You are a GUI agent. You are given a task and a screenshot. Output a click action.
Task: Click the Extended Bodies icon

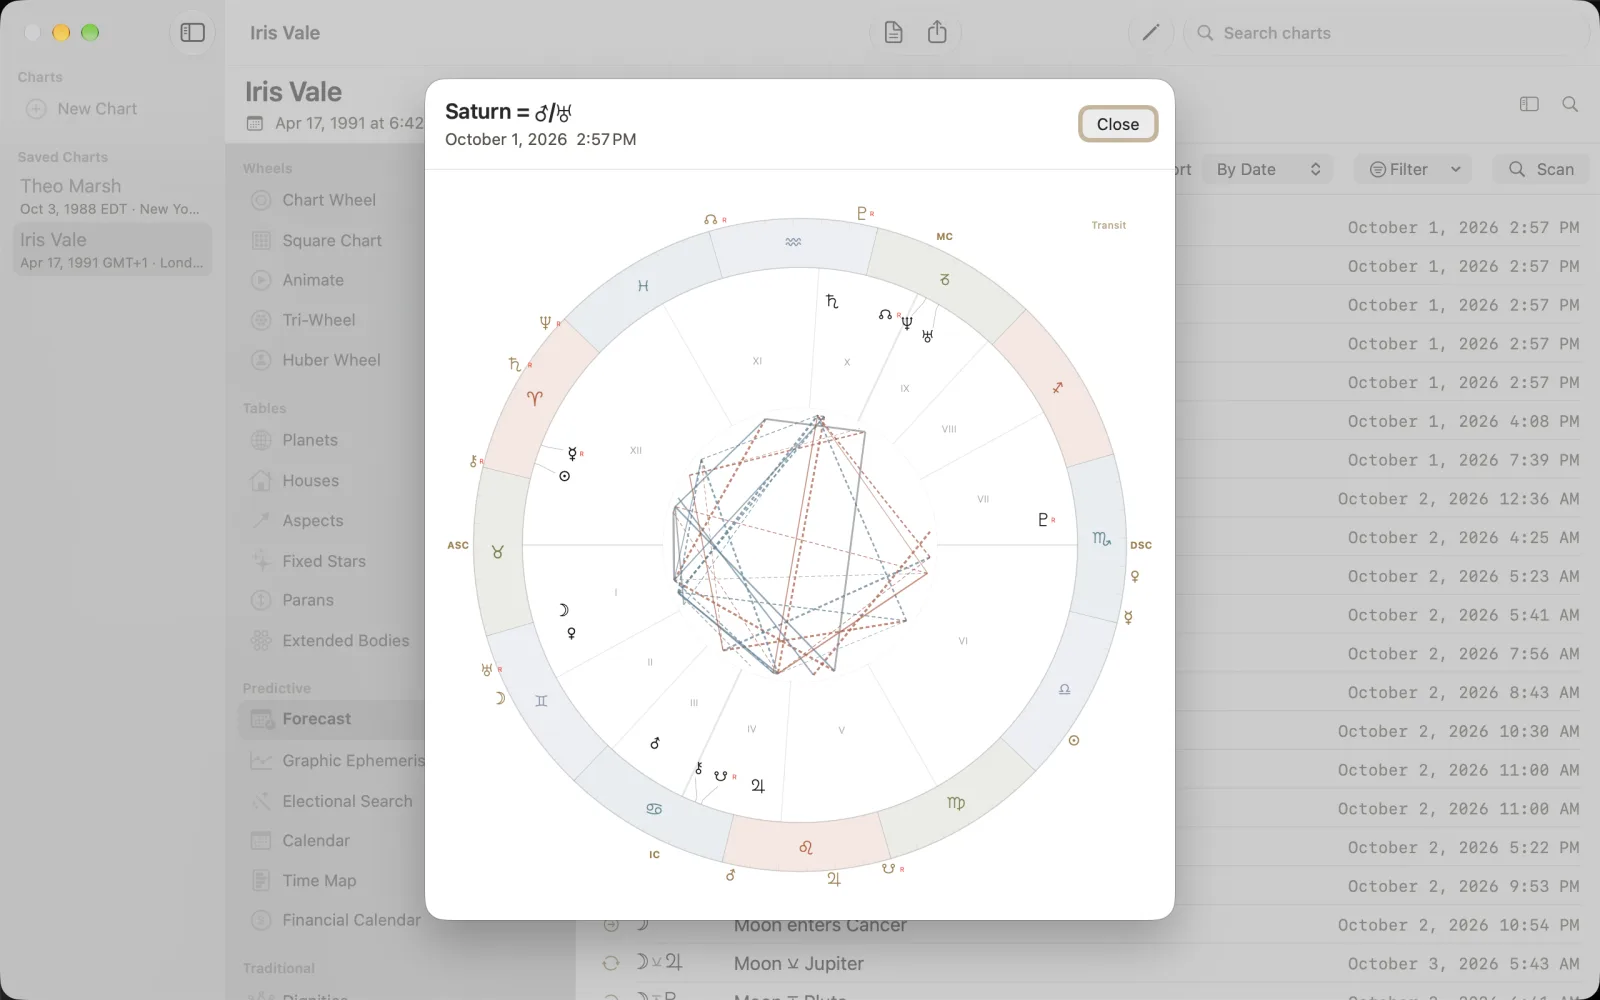tap(261, 641)
